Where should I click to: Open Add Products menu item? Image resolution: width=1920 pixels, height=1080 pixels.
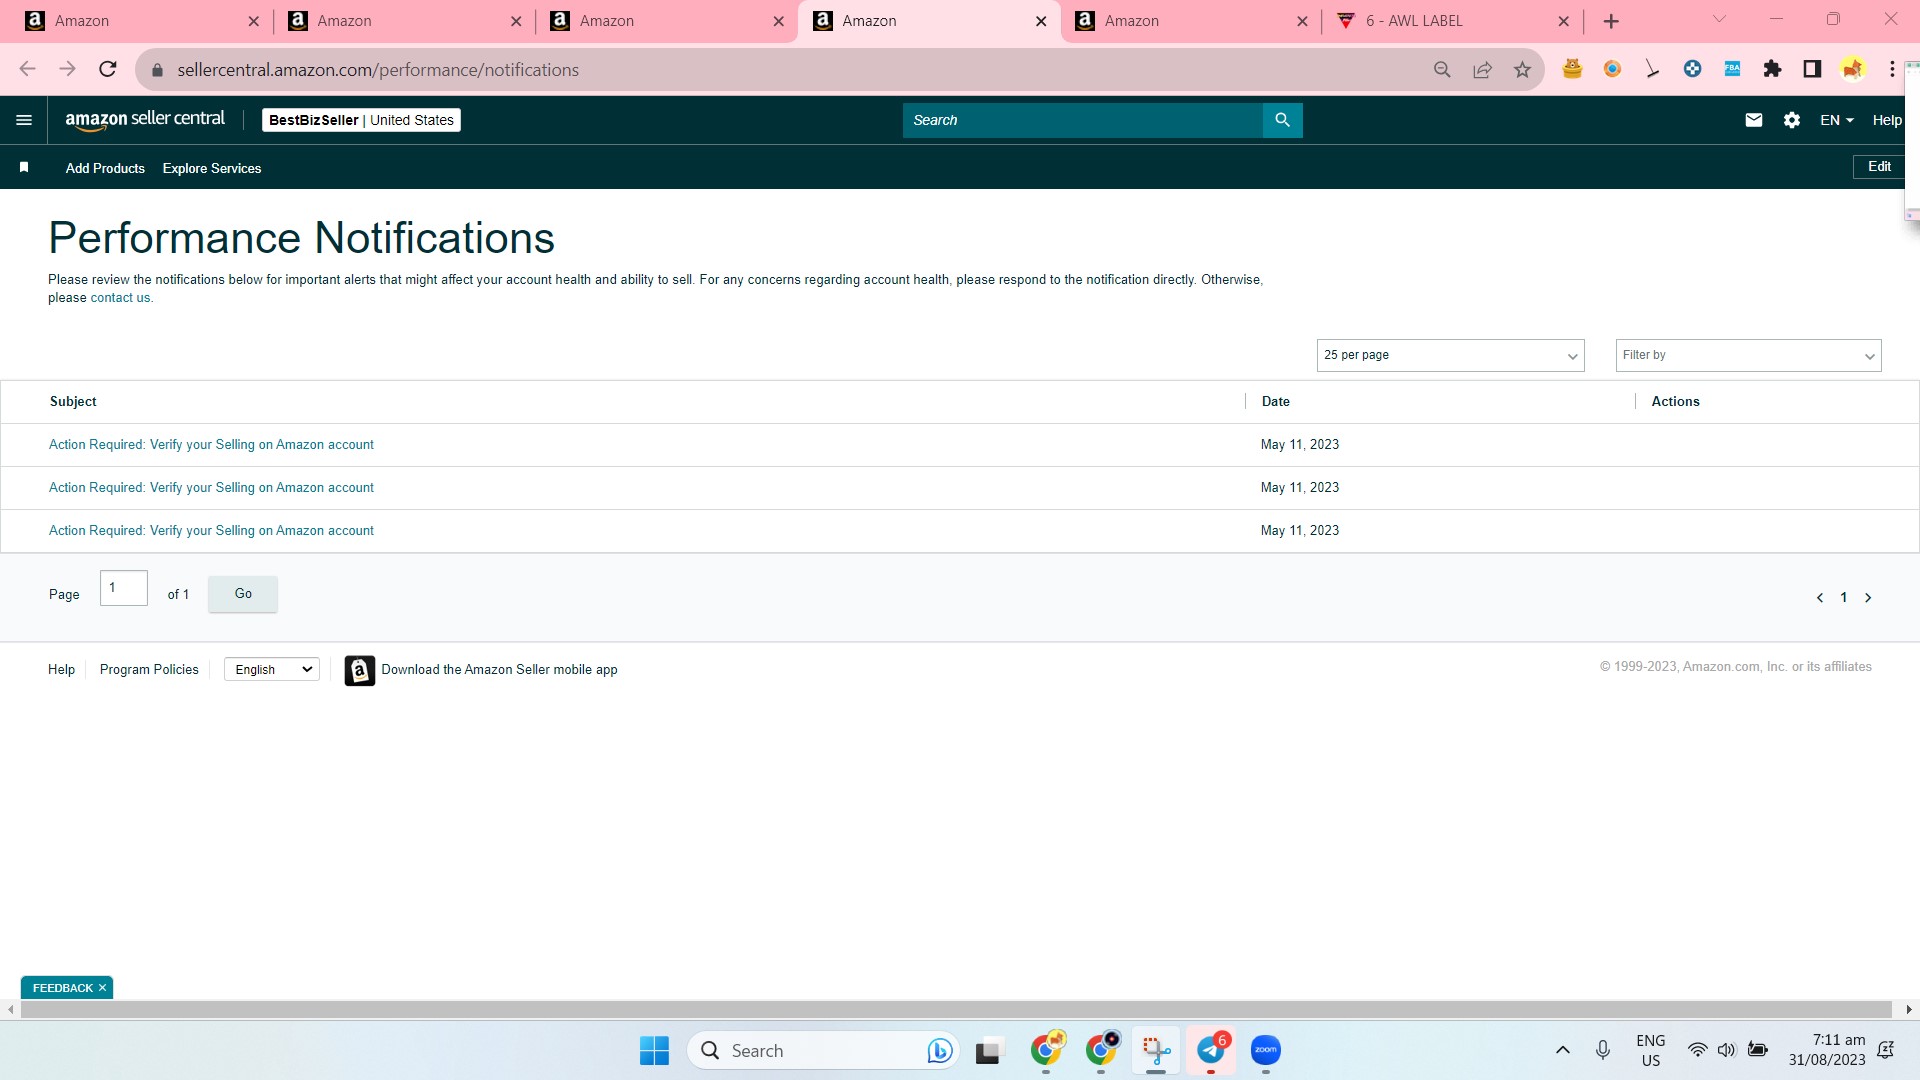tap(105, 168)
